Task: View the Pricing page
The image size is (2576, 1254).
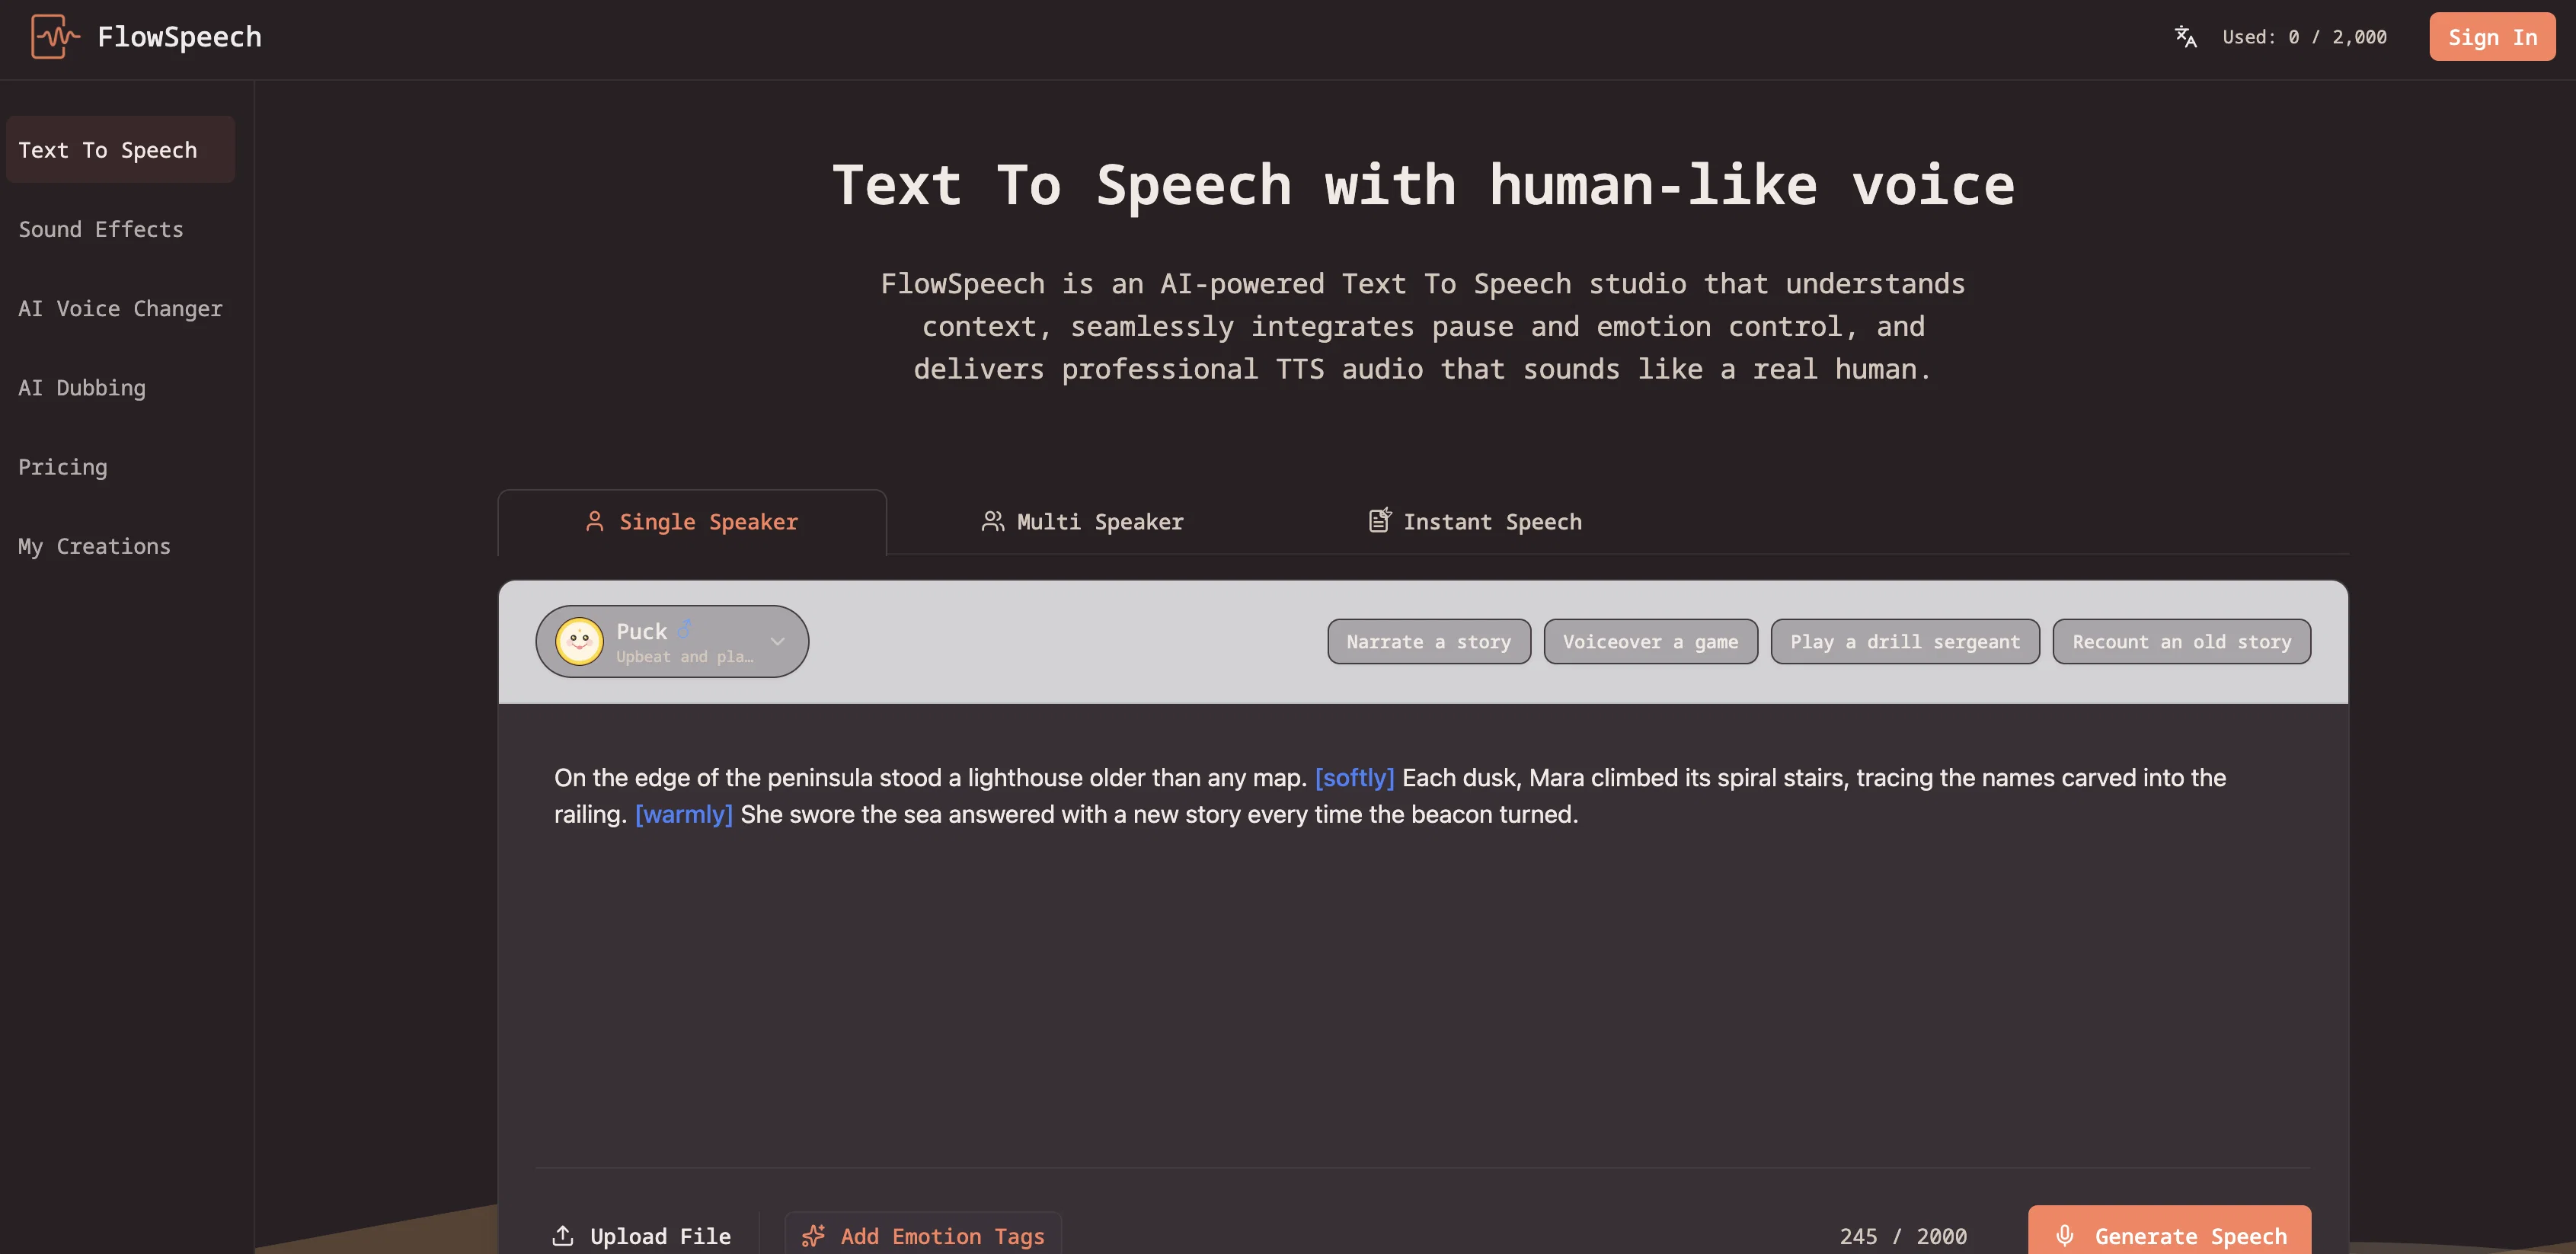Action: click(x=63, y=467)
